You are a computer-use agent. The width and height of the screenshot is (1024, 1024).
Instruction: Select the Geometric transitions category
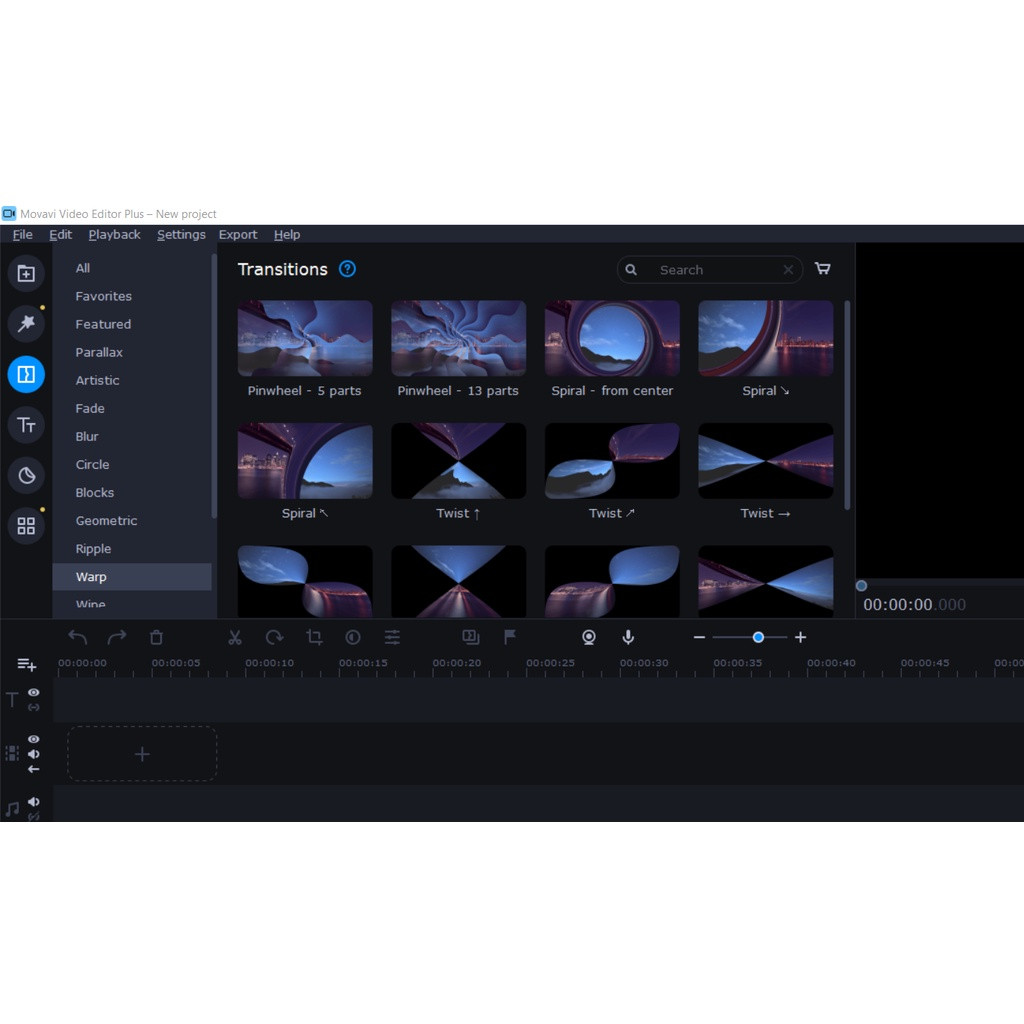click(106, 520)
